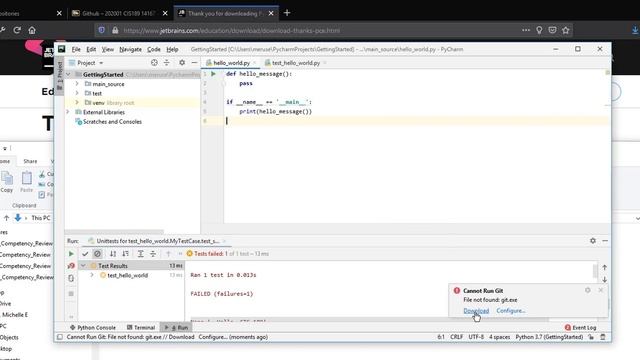Open the Code menu

tap(154, 49)
